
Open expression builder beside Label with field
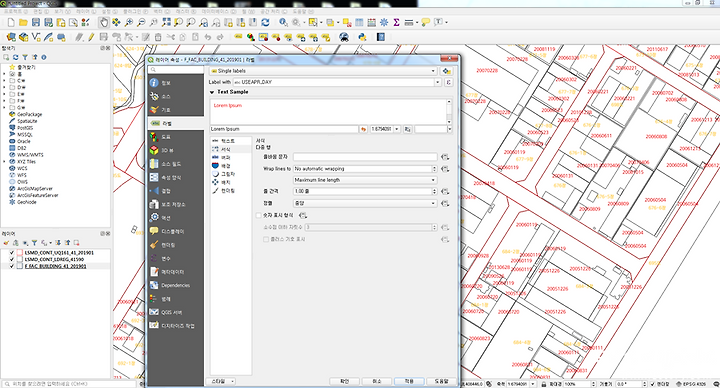pos(448,82)
